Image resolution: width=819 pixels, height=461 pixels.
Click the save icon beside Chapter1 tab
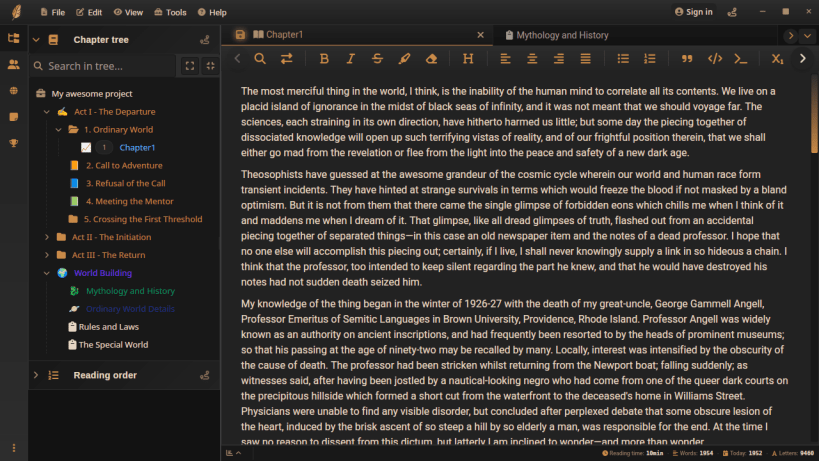[x=240, y=34]
